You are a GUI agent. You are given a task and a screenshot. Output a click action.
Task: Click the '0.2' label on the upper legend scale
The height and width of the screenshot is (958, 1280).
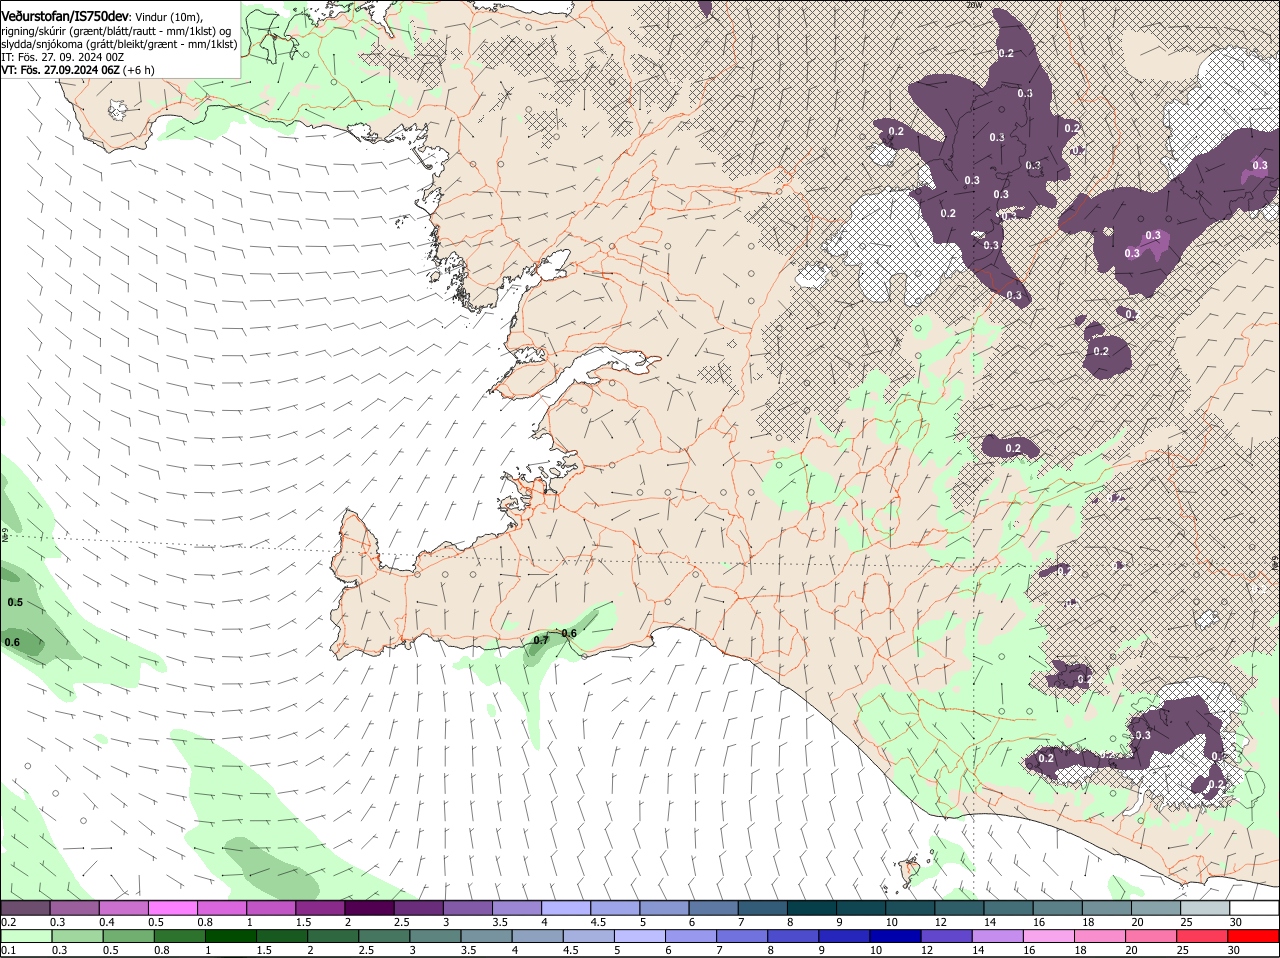tap(9, 922)
